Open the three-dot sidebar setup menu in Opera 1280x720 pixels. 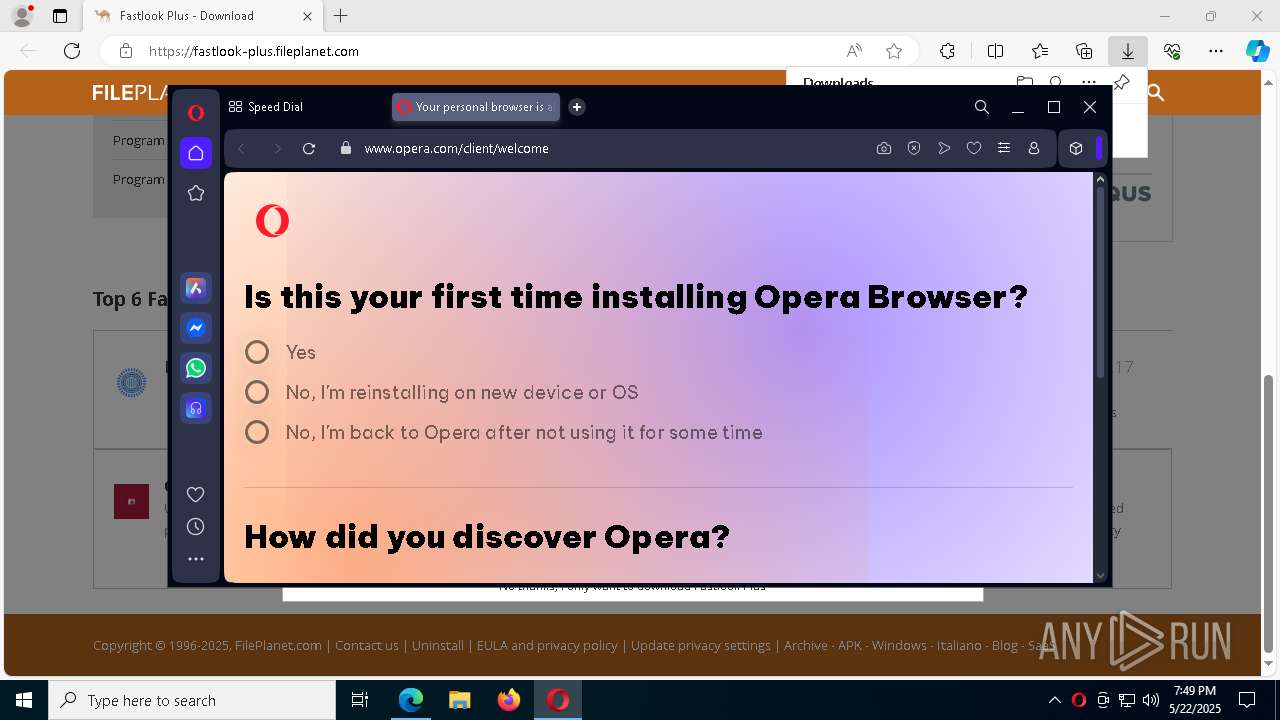click(196, 559)
